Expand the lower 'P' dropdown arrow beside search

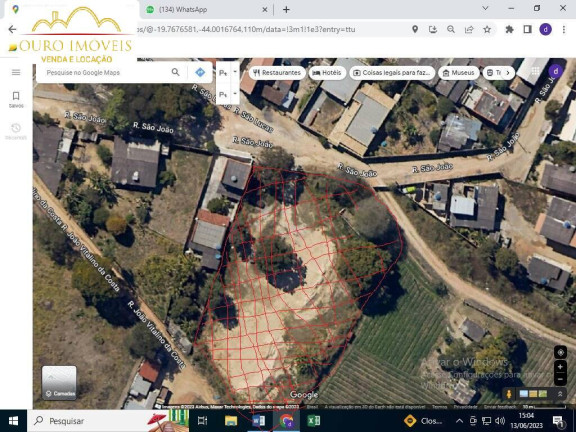[235, 94]
